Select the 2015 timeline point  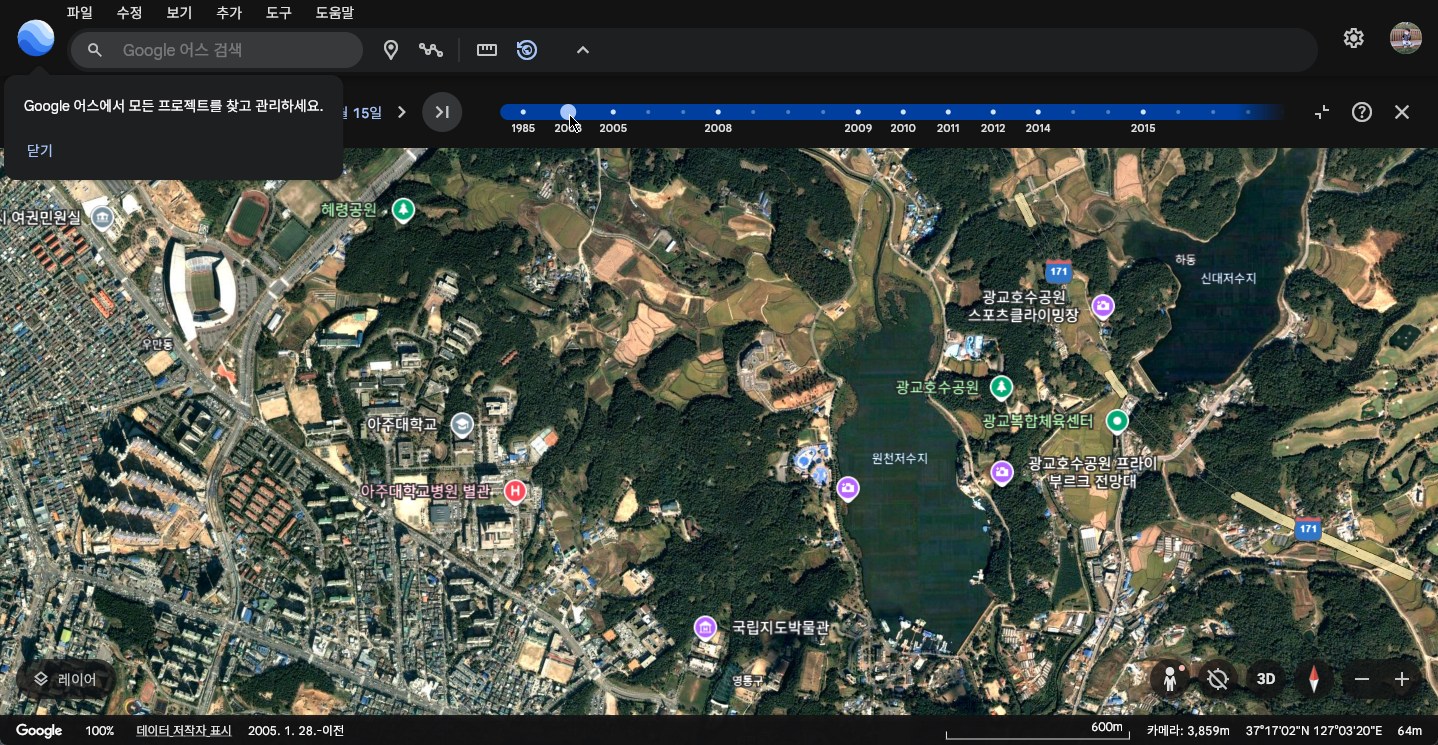coord(1143,112)
